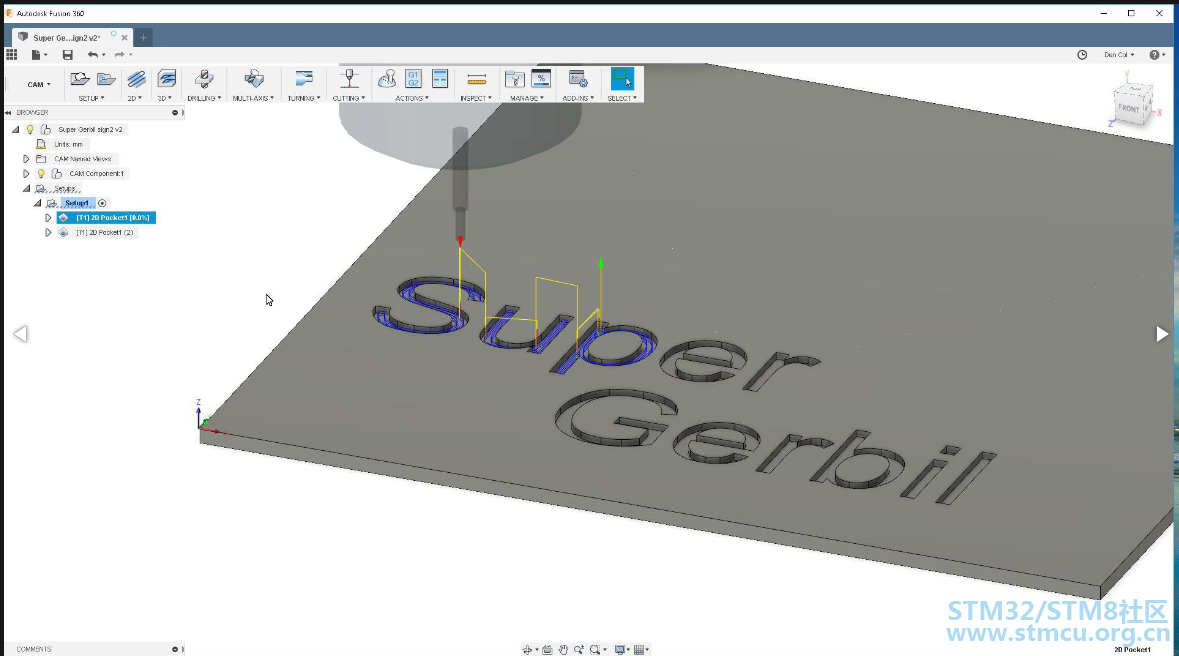Go to next slide with right arrow
Image resolution: width=1179 pixels, height=656 pixels.
pyautogui.click(x=1162, y=333)
